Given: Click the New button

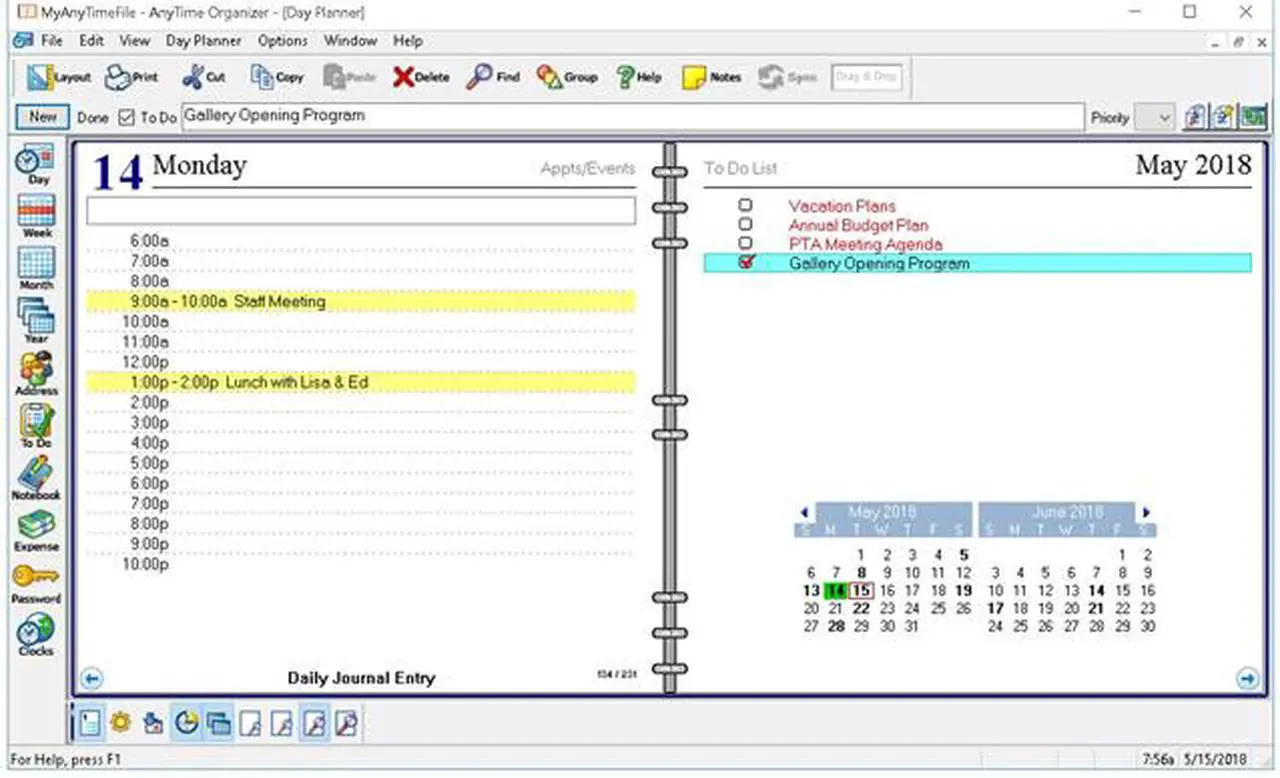Looking at the screenshot, I should point(43,117).
